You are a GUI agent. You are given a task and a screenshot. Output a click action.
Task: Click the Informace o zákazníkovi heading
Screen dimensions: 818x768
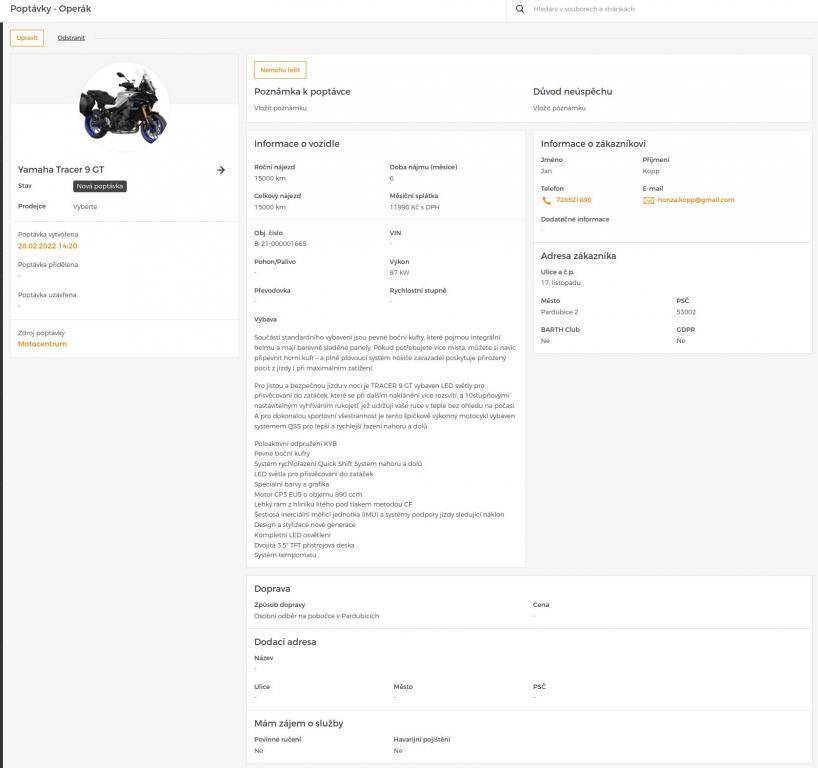tap(593, 143)
